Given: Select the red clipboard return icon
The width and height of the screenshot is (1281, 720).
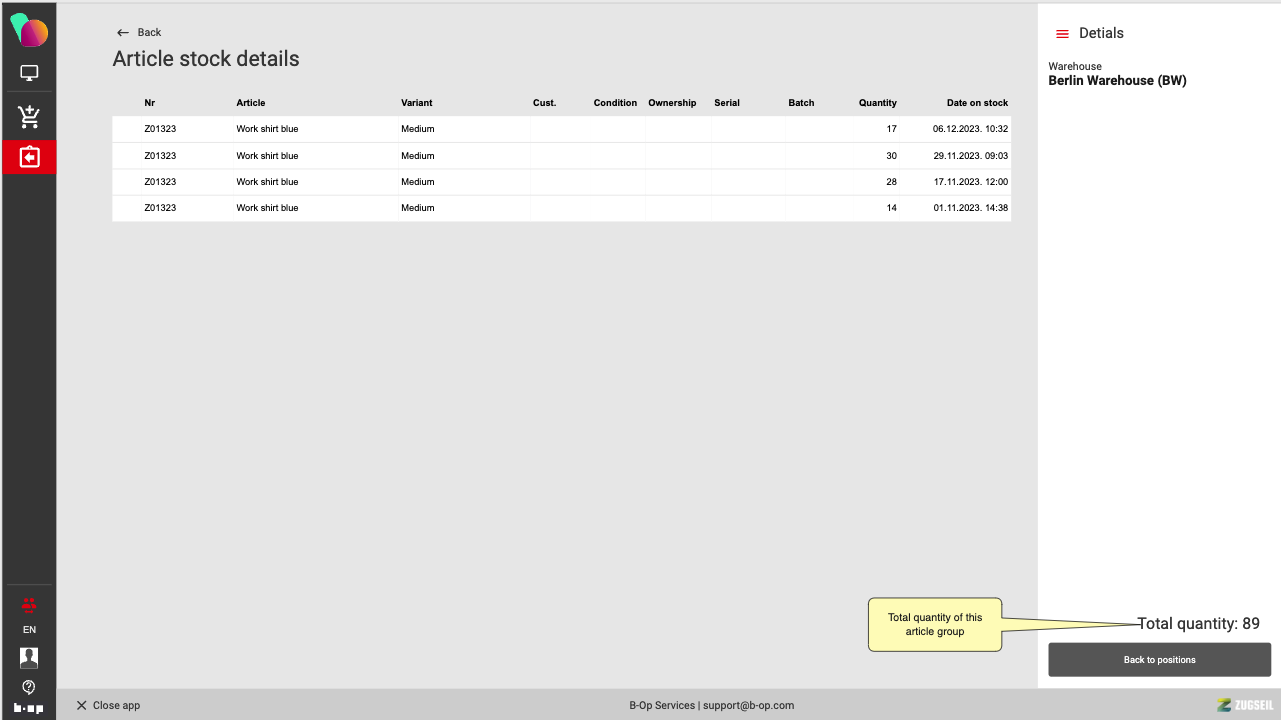Looking at the screenshot, I should (29, 157).
